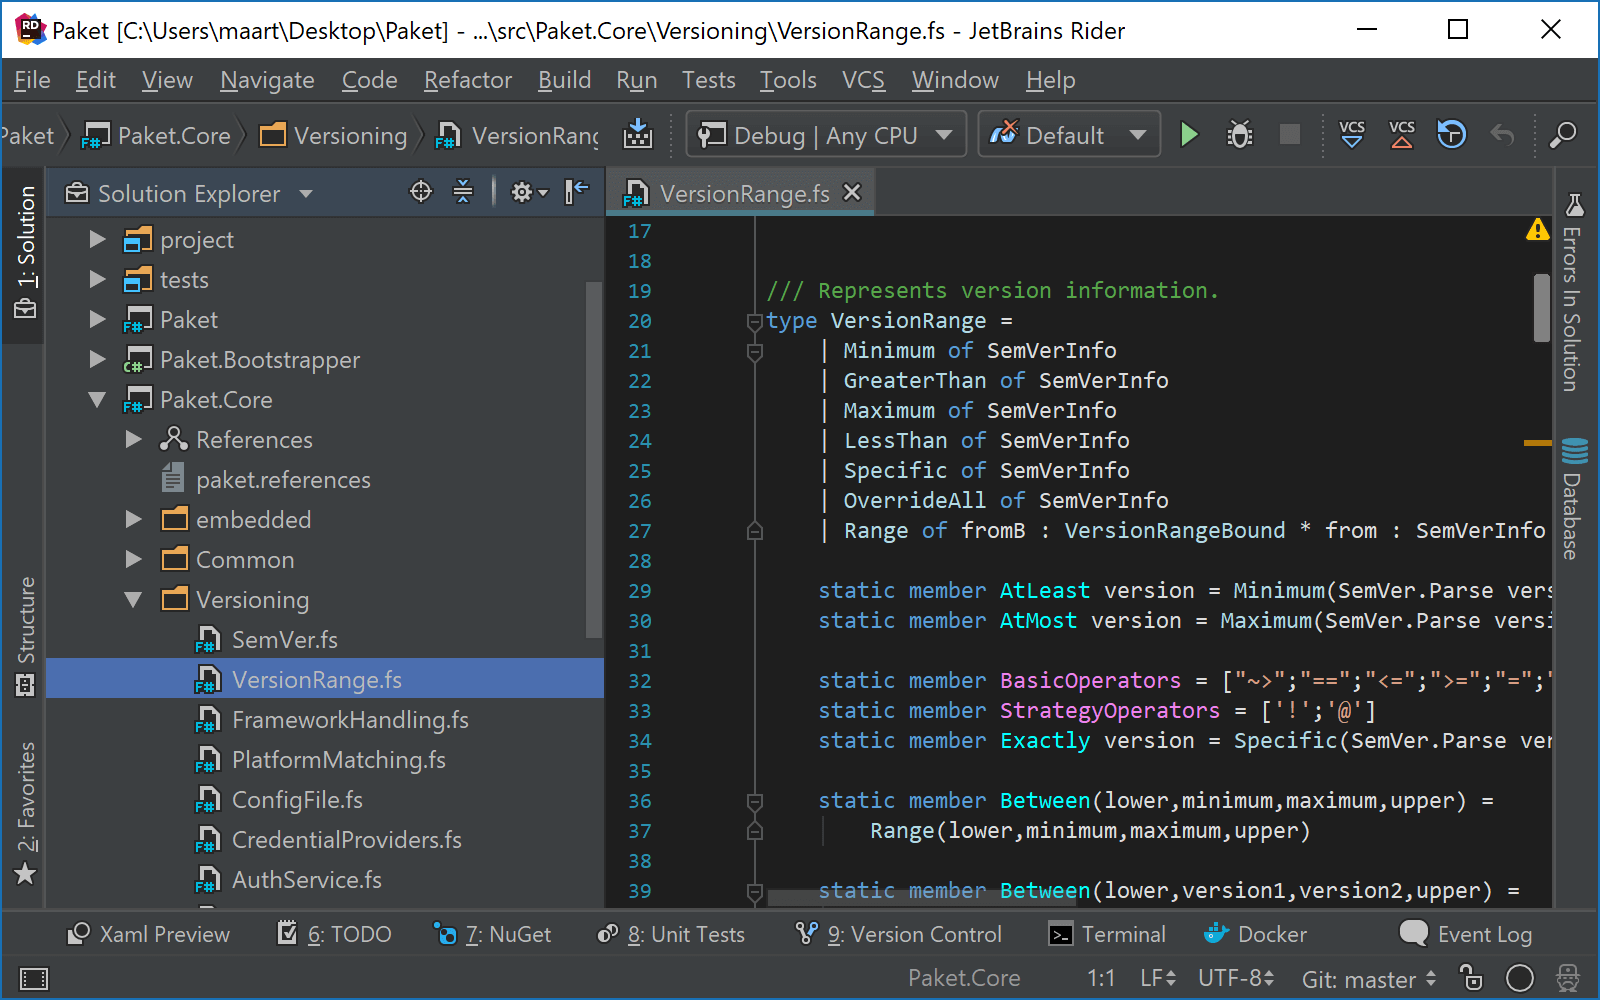Expand the Paket project node

tap(97, 319)
